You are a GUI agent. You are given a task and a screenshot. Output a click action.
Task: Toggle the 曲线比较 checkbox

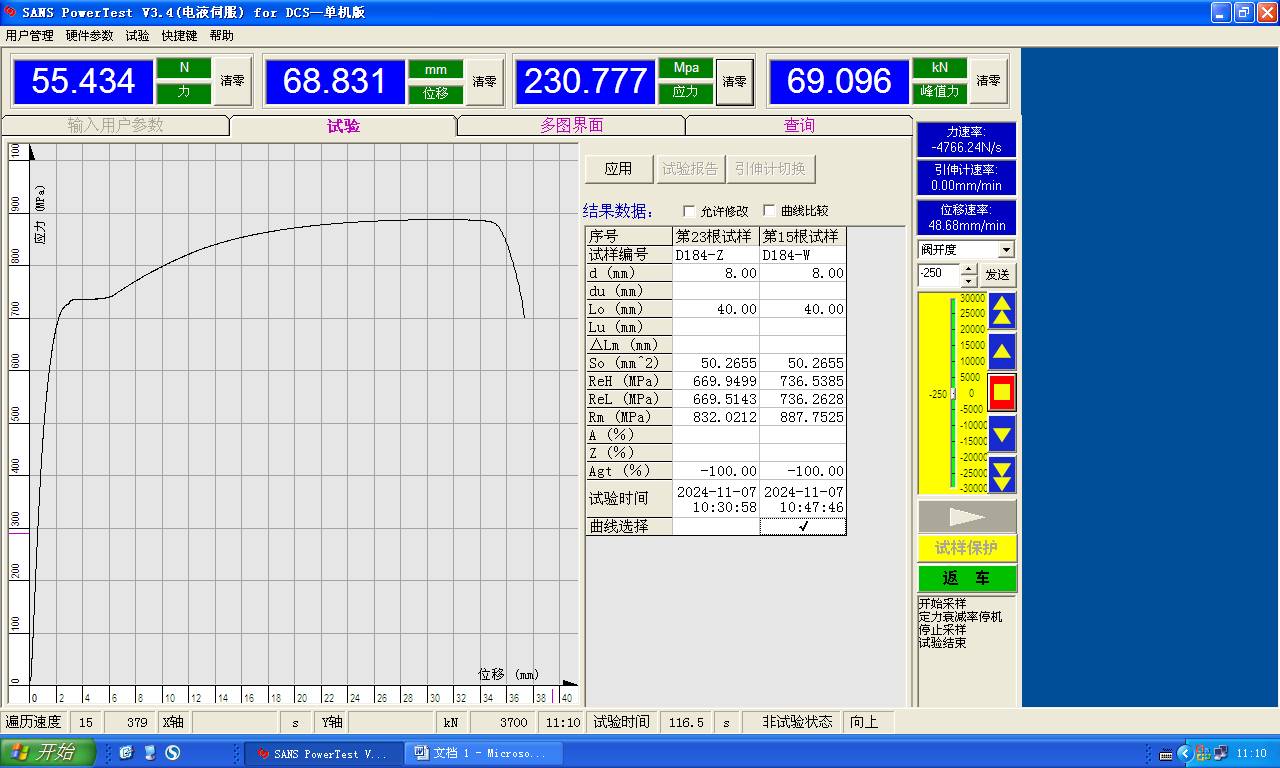point(769,211)
